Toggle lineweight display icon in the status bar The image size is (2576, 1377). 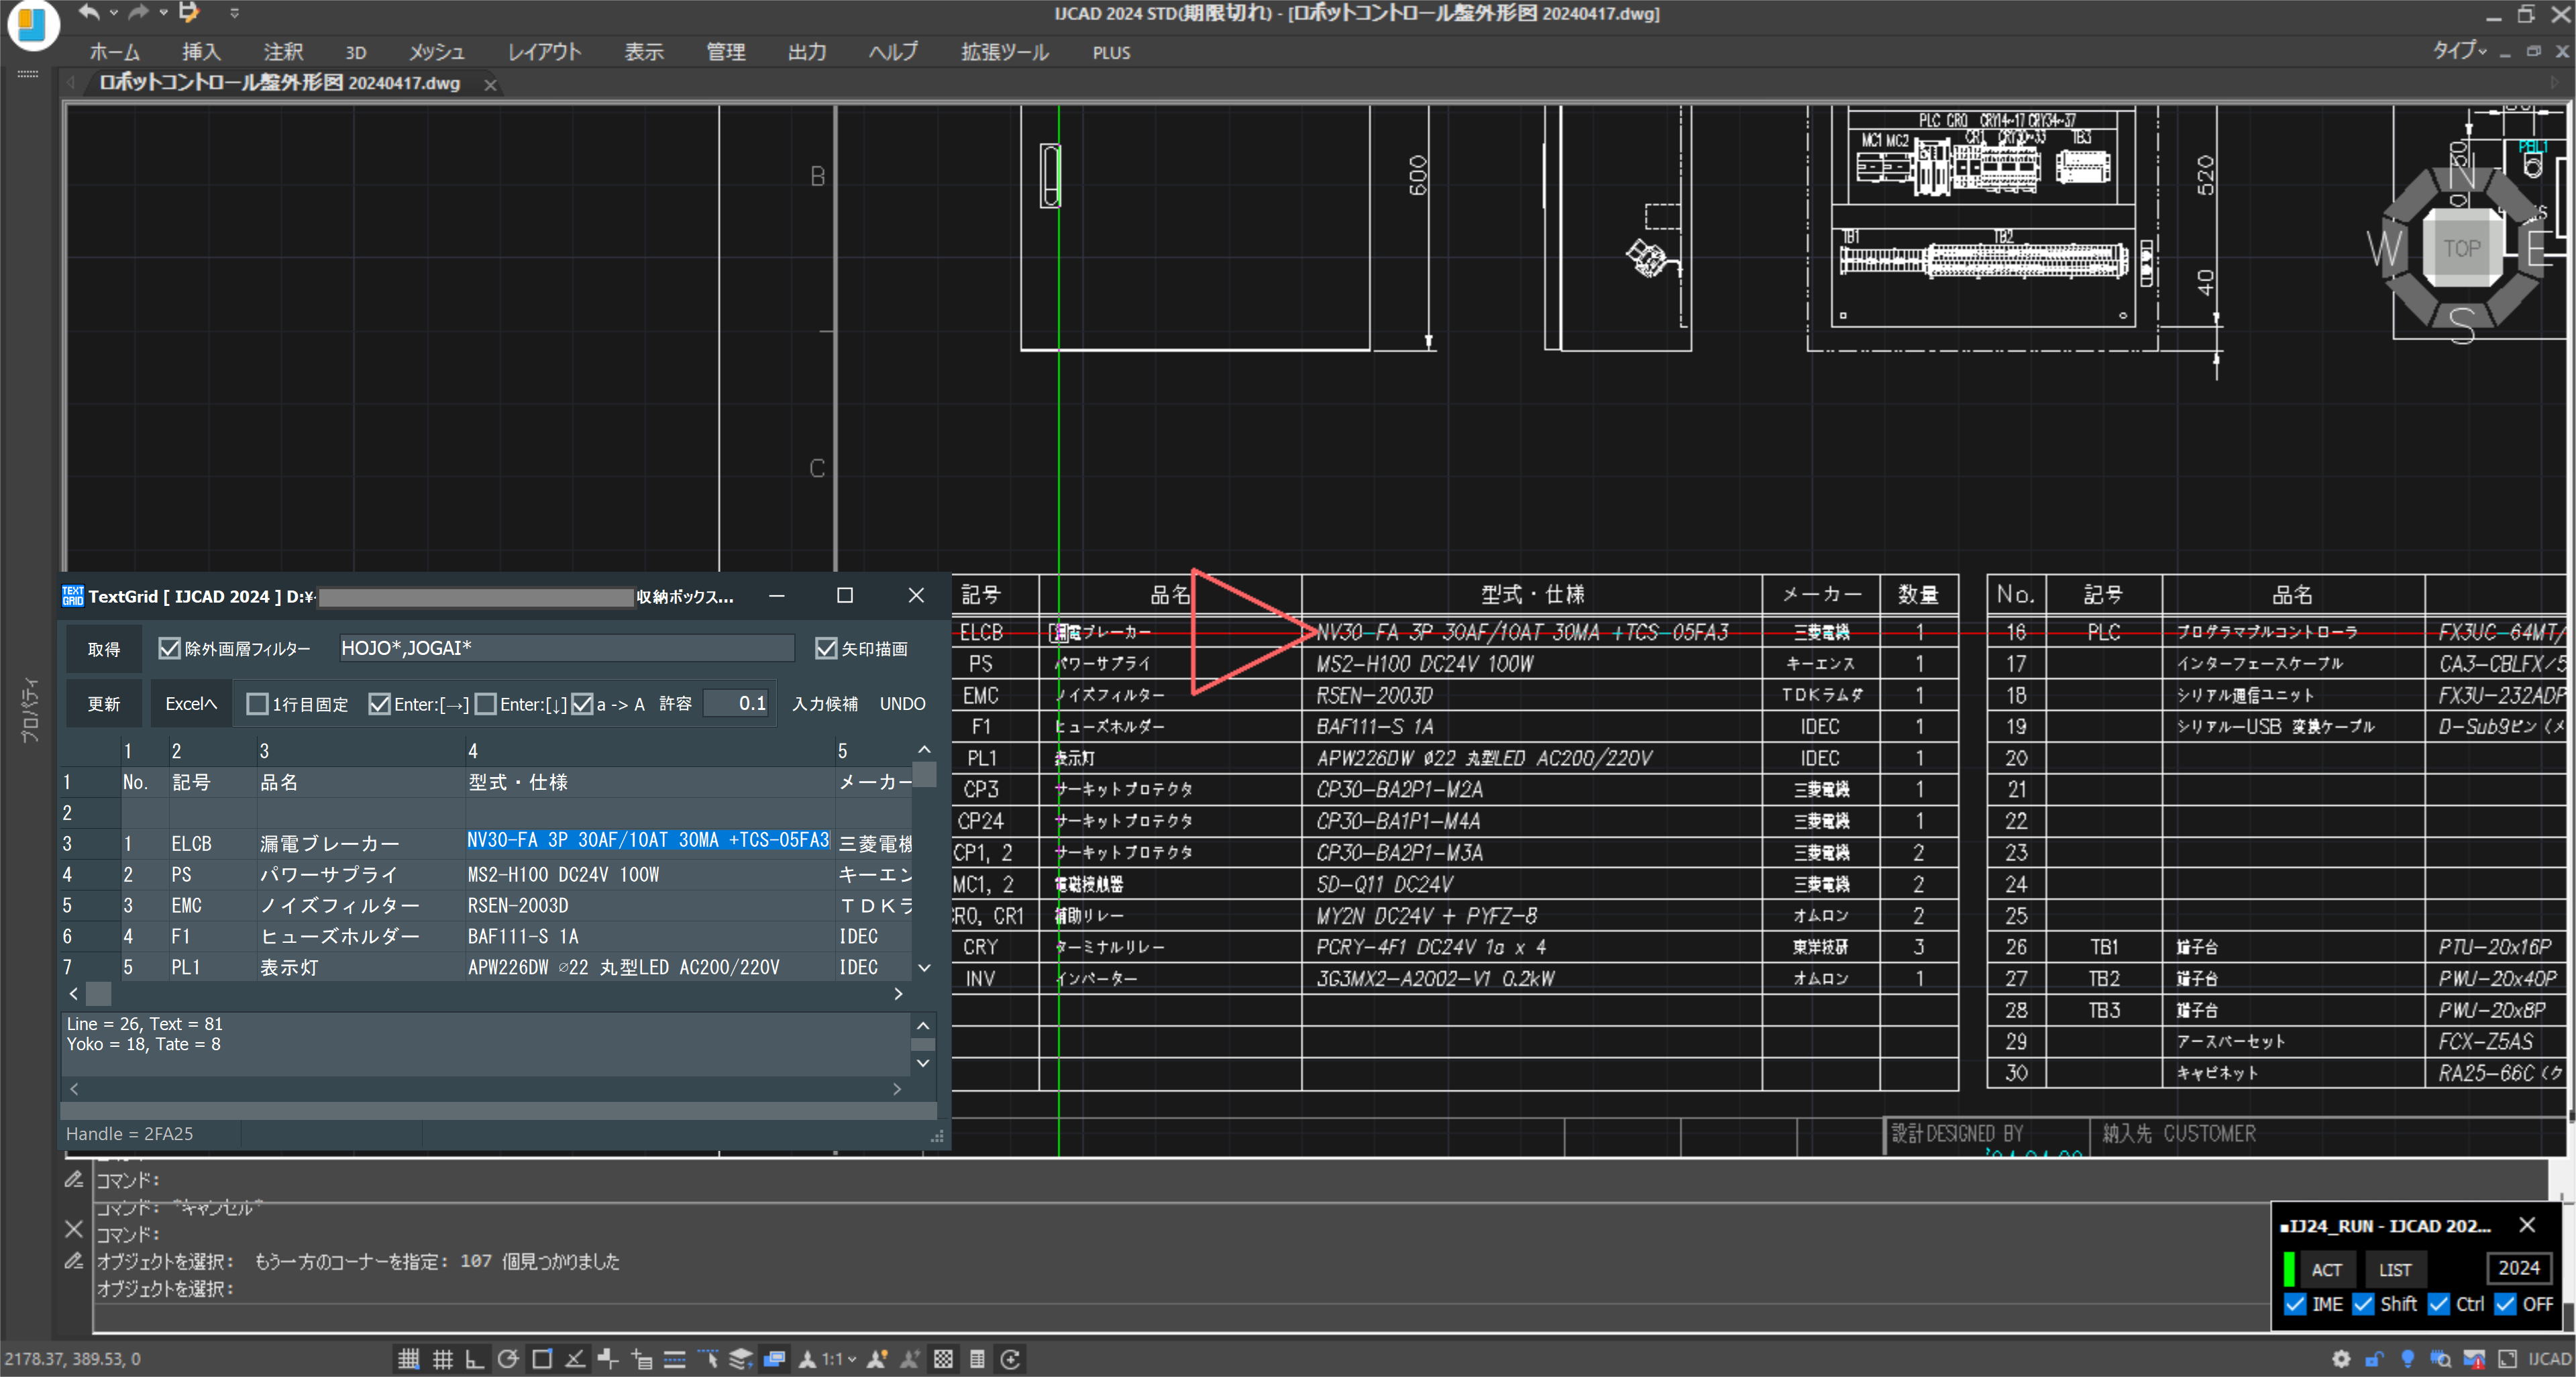(x=675, y=1359)
